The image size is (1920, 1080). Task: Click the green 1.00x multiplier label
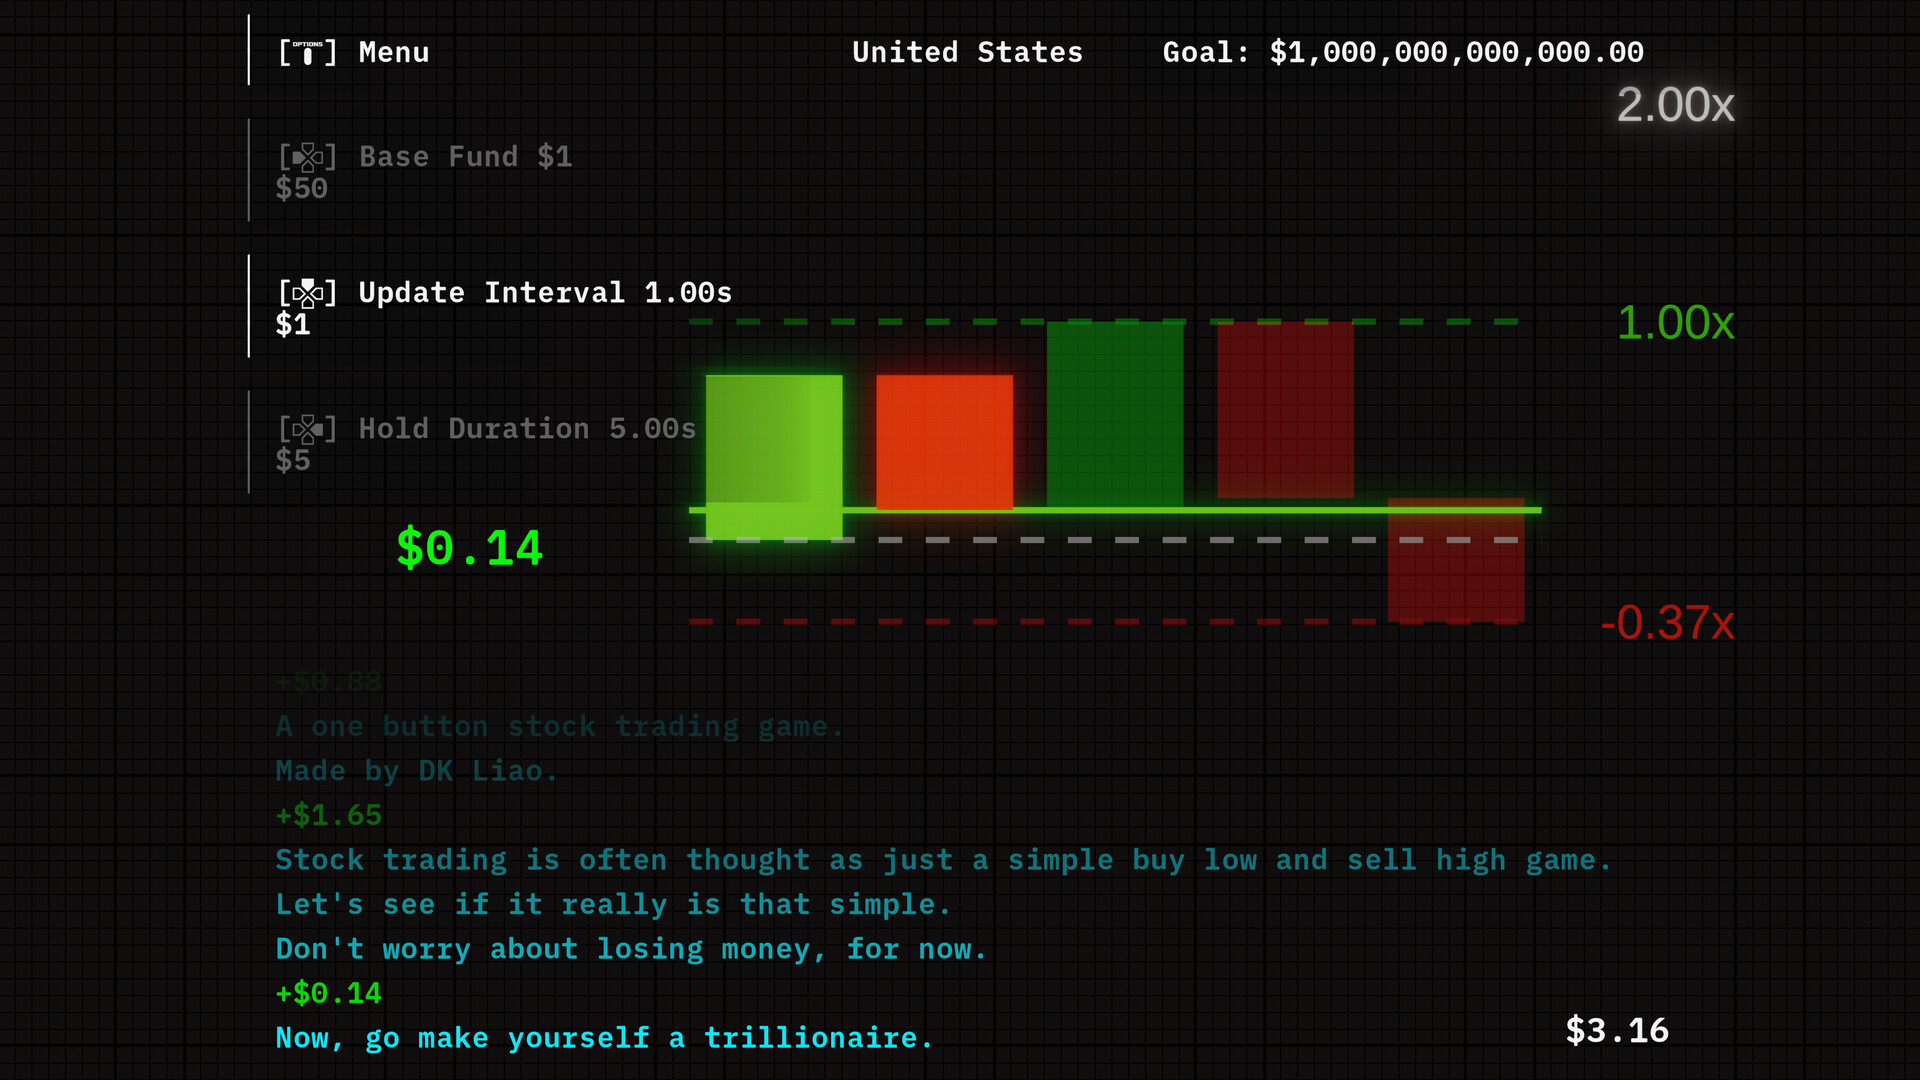pos(1674,323)
